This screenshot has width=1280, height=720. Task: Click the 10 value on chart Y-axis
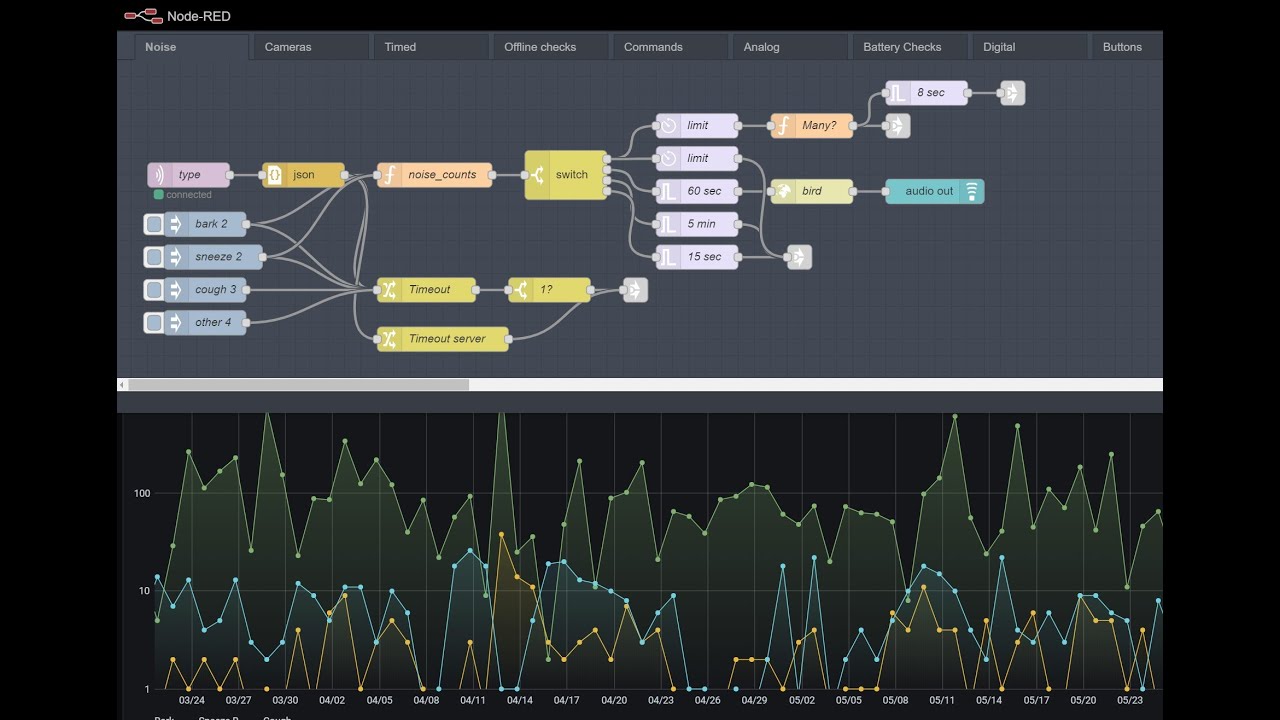click(145, 591)
